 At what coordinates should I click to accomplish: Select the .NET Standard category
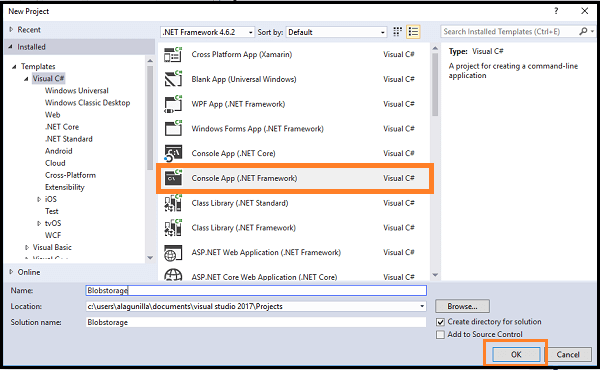point(68,139)
